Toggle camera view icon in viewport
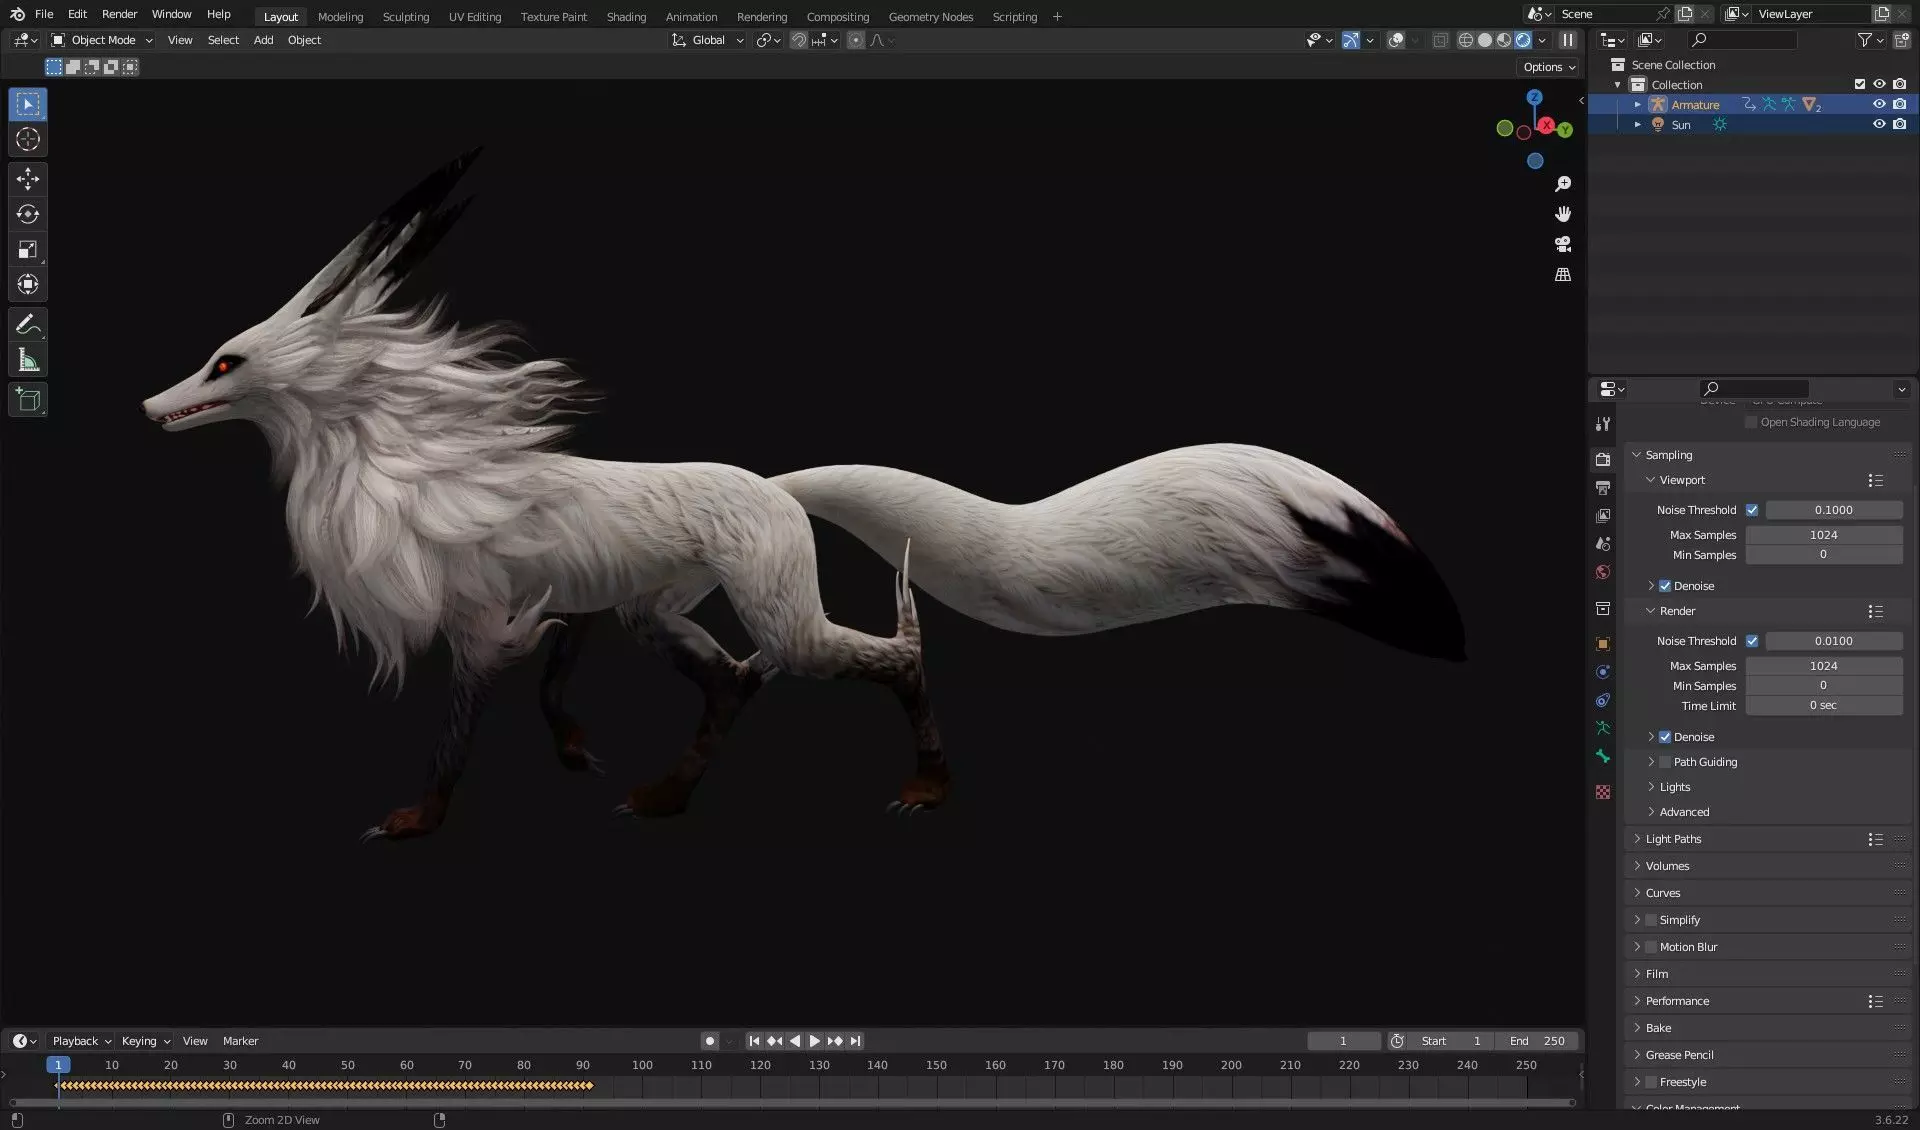 pos(1563,244)
